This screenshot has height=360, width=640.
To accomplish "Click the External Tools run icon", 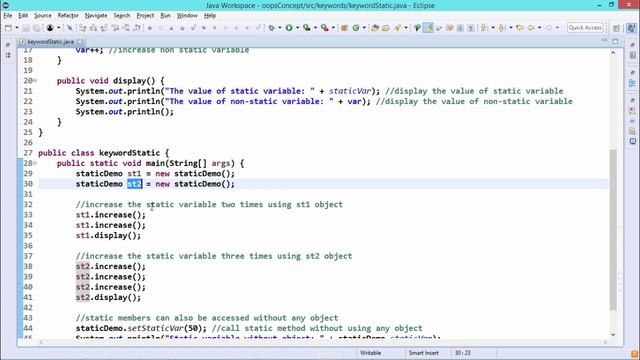I will coord(325,28).
